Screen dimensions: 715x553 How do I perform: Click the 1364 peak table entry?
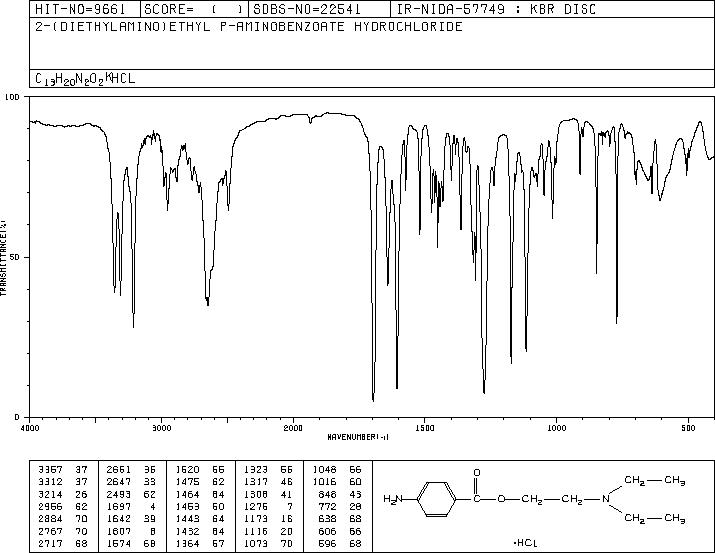click(200, 543)
